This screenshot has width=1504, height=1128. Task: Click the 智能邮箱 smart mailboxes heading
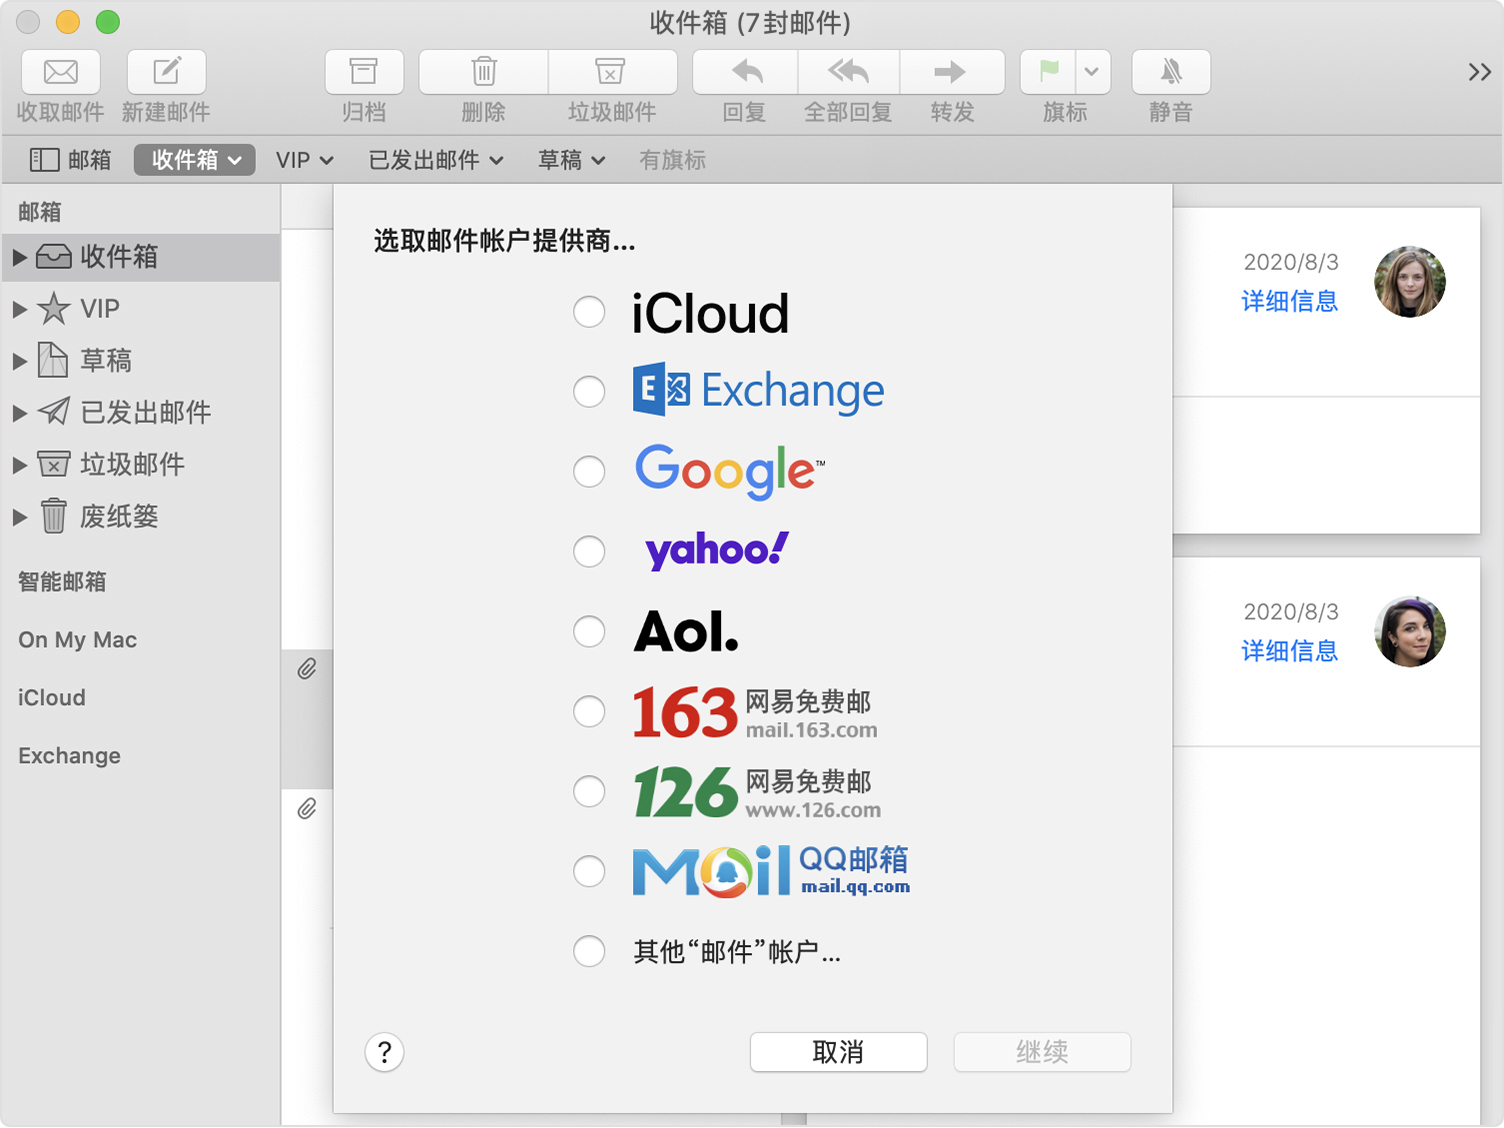pyautogui.click(x=62, y=582)
